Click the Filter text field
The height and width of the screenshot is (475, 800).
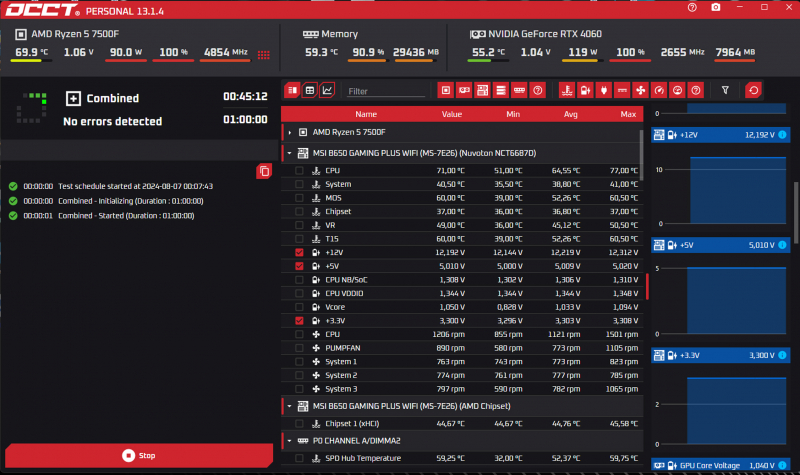coord(386,91)
